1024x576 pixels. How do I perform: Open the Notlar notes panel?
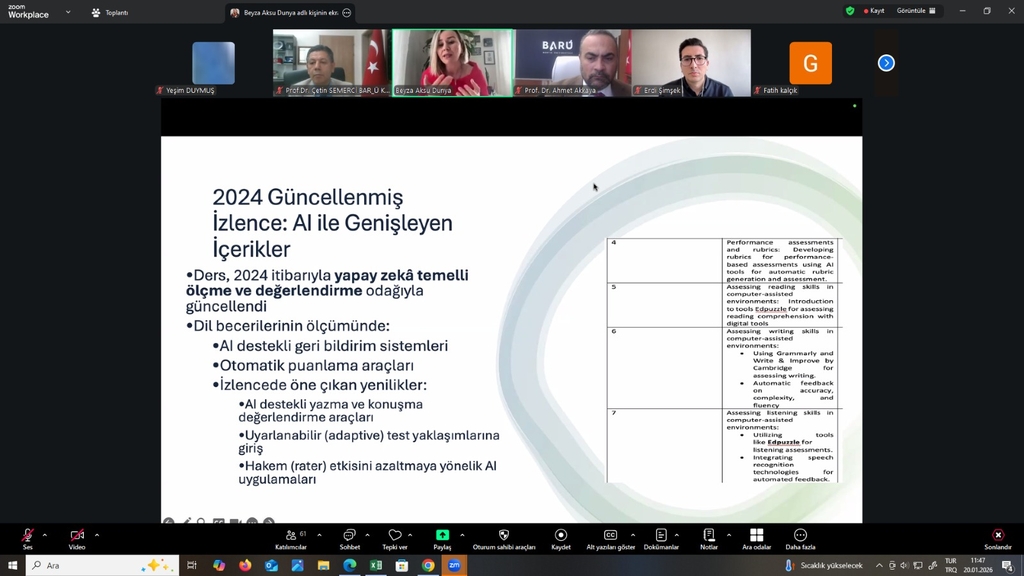tap(709, 536)
